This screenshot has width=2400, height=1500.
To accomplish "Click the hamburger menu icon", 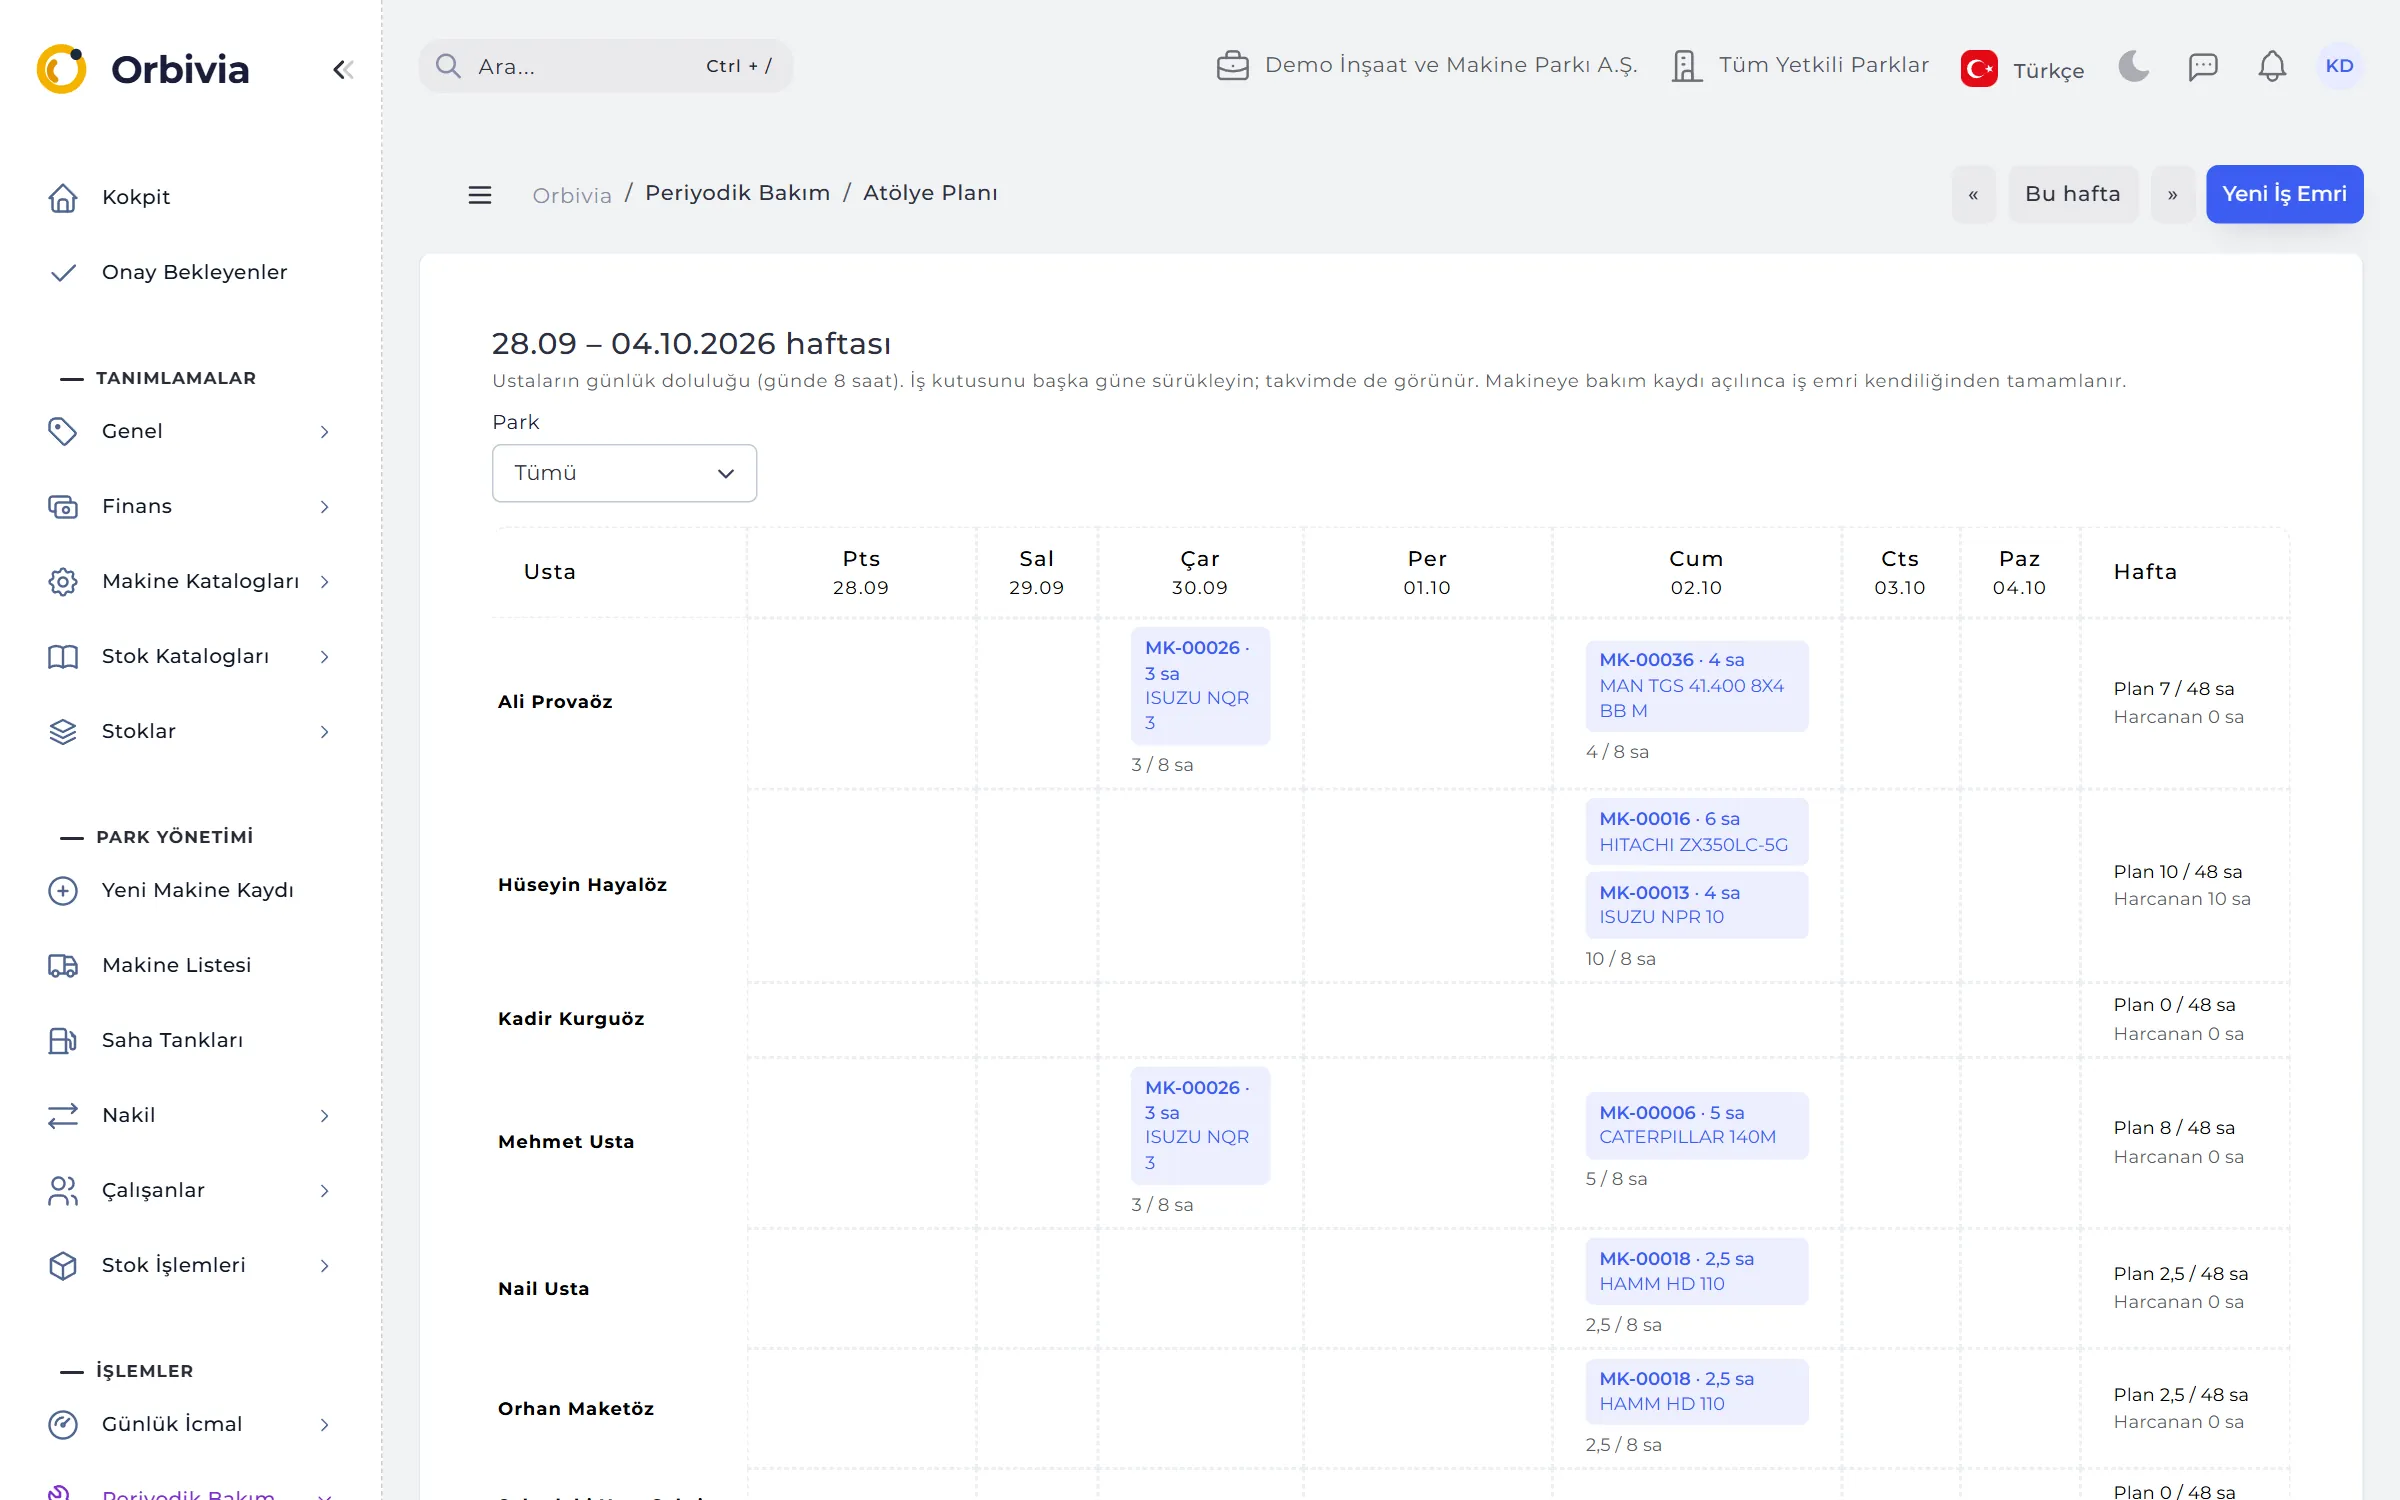I will (480, 194).
